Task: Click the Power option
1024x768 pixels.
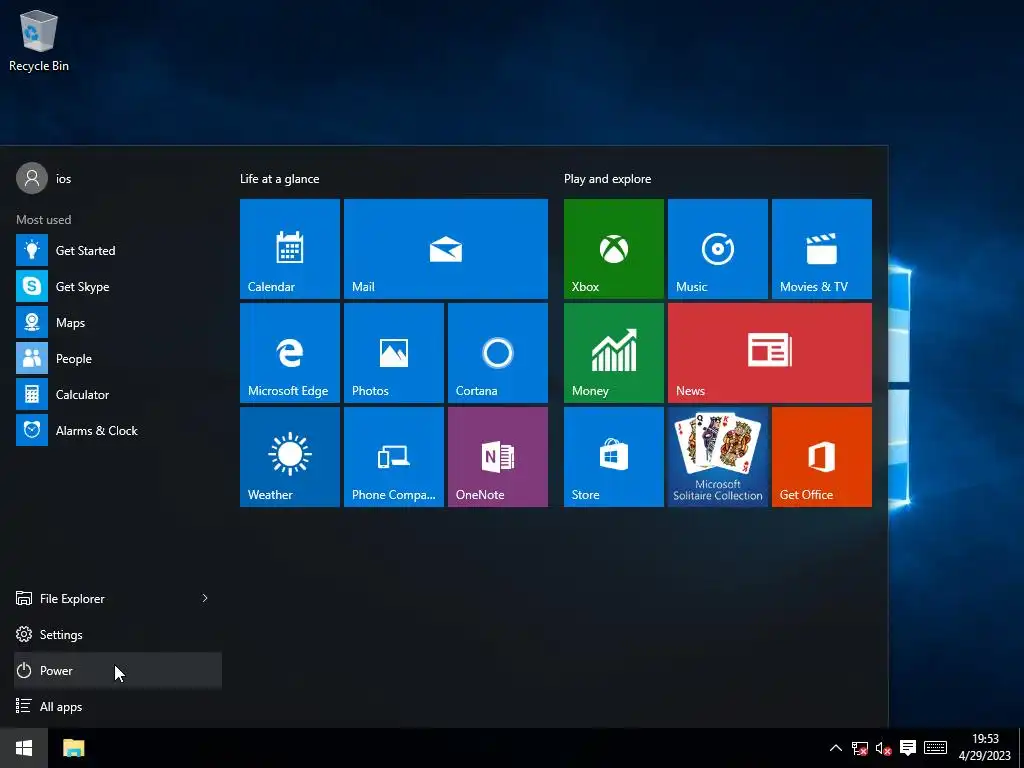Action: click(118, 670)
